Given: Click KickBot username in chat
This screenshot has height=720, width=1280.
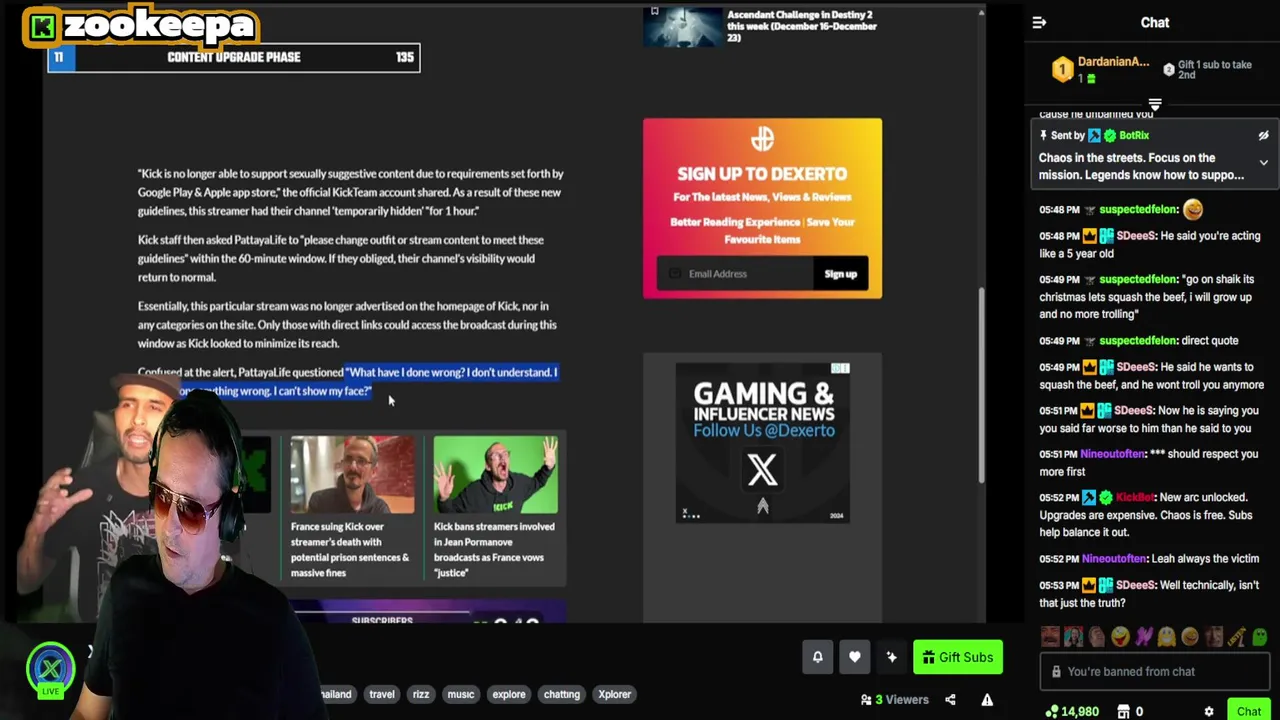Looking at the screenshot, I should pos(1135,497).
